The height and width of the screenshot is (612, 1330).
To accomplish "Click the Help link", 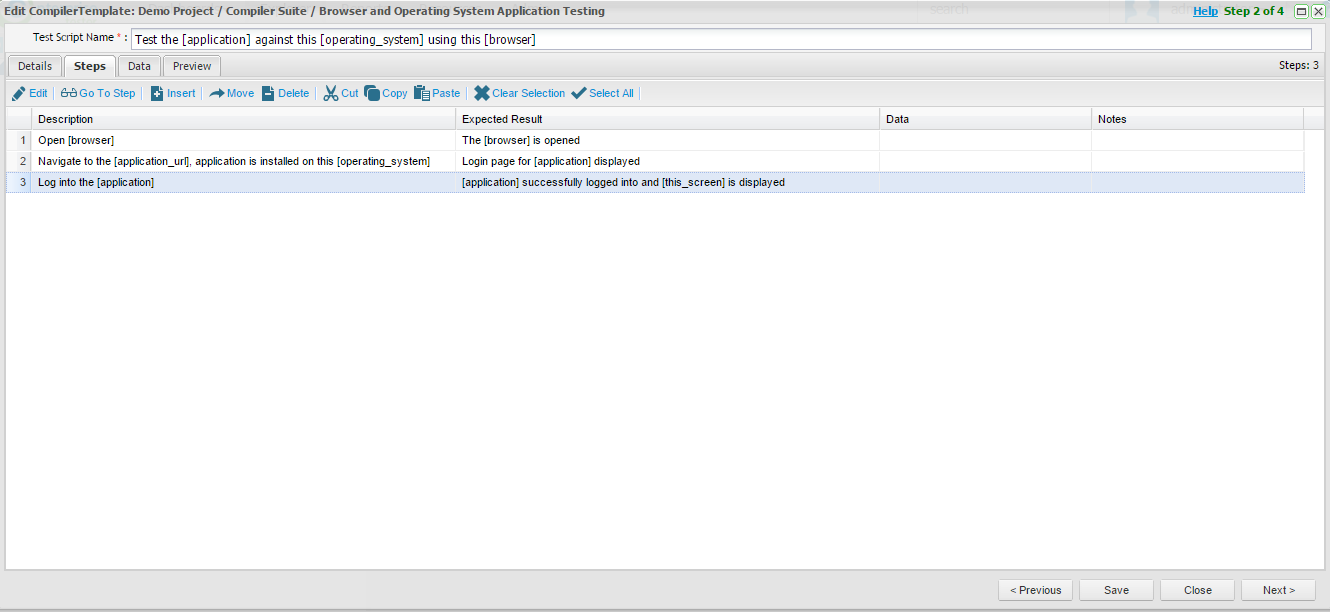I will (1205, 11).
